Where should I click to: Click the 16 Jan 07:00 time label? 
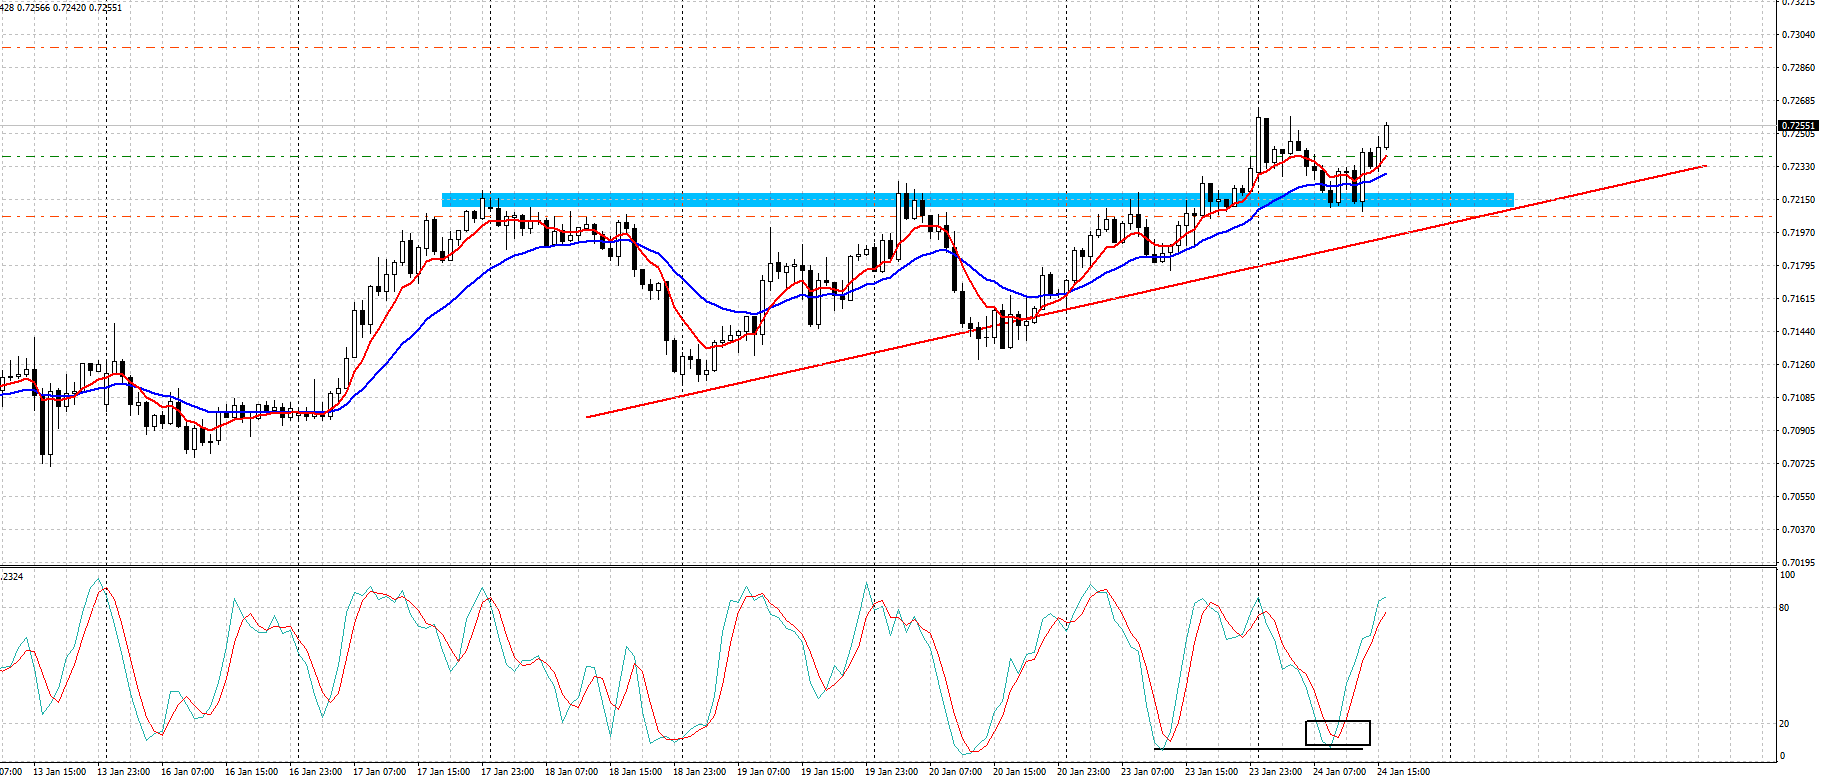point(188,772)
